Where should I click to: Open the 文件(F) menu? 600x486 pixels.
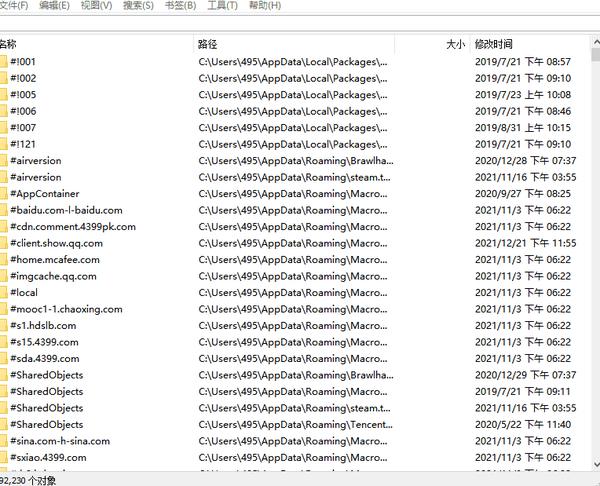[x=14, y=5]
